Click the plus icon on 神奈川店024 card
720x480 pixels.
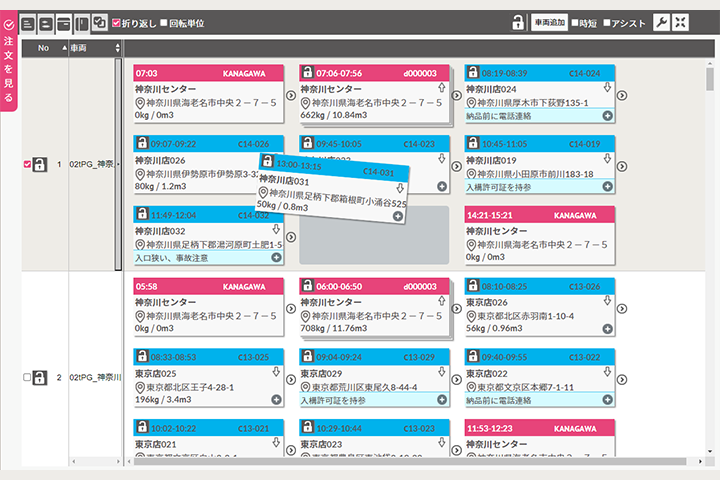pos(607,116)
